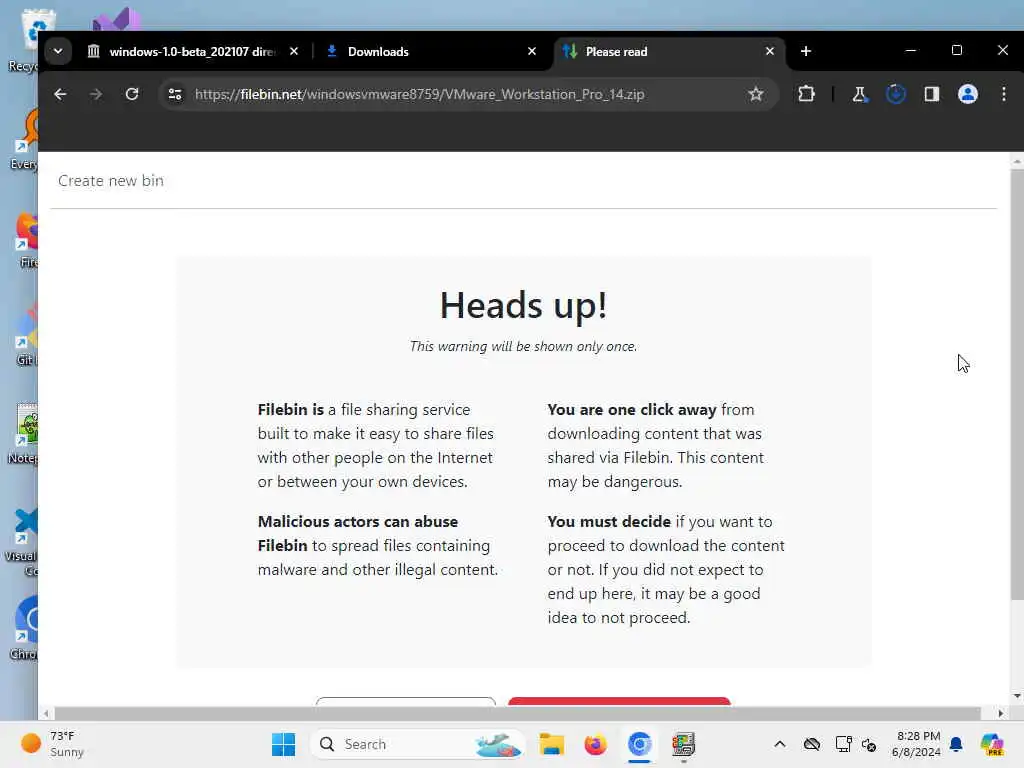Click the bold 'Filebin is' text
This screenshot has width=1024, height=768.
[291, 409]
